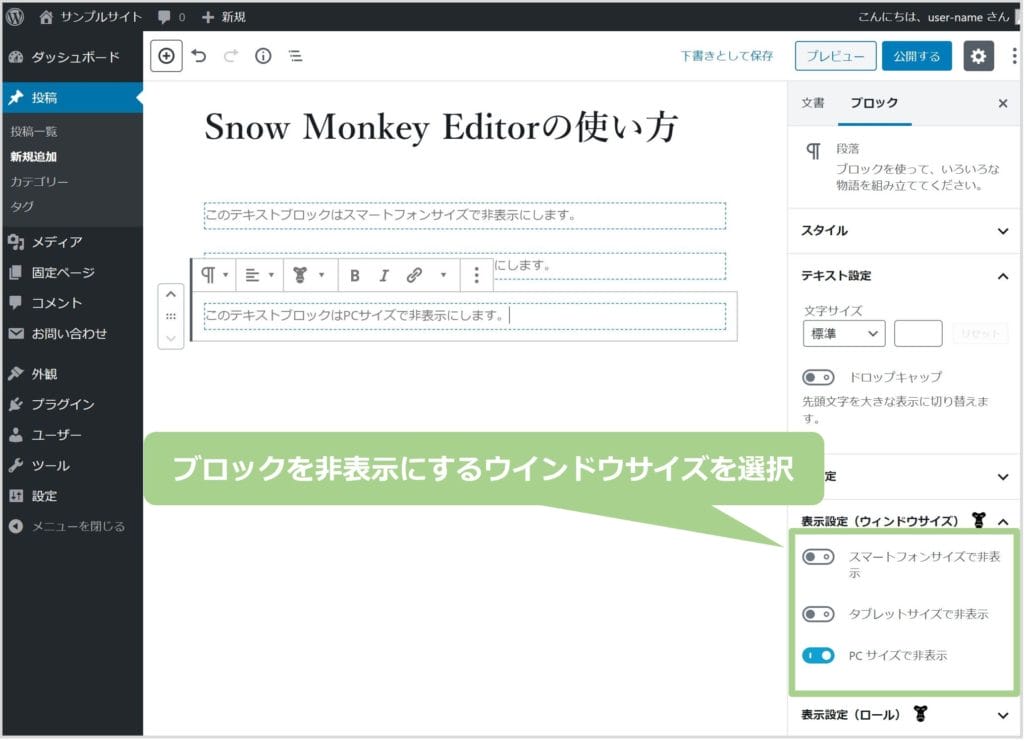
Task: Switch to the ブロック tab
Action: coord(874,103)
